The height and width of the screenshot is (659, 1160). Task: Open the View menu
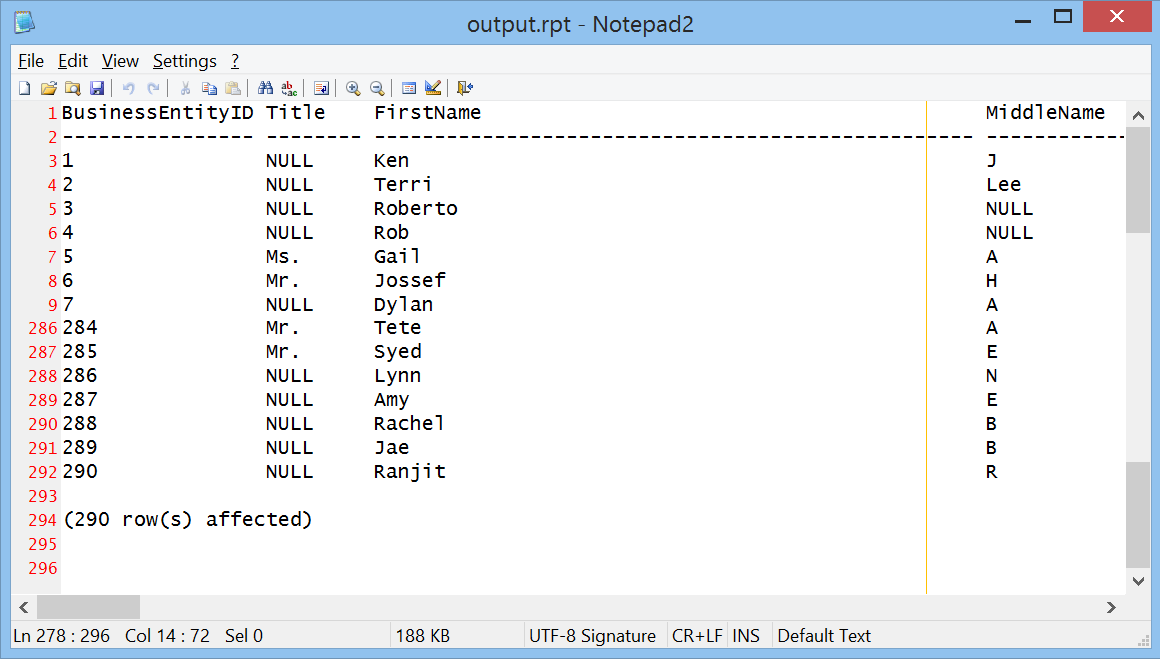coord(120,61)
